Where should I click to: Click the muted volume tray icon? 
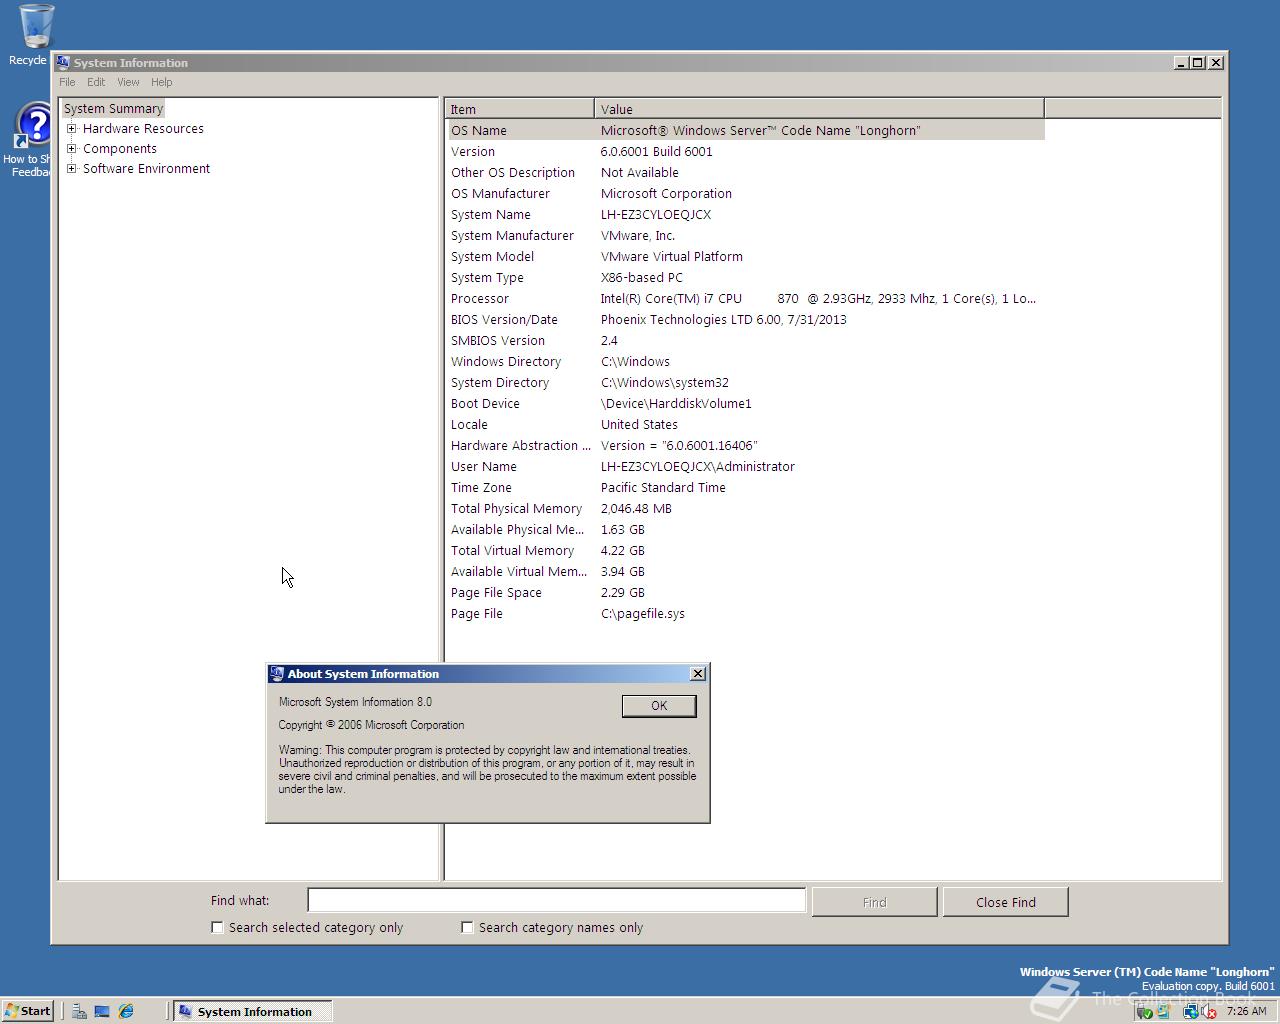[1208, 1011]
